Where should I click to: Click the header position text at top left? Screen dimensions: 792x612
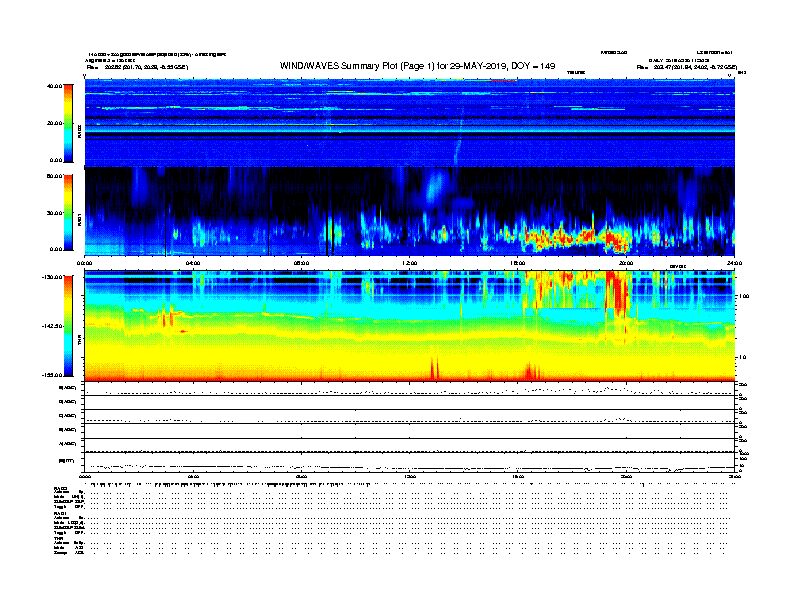coord(137,67)
